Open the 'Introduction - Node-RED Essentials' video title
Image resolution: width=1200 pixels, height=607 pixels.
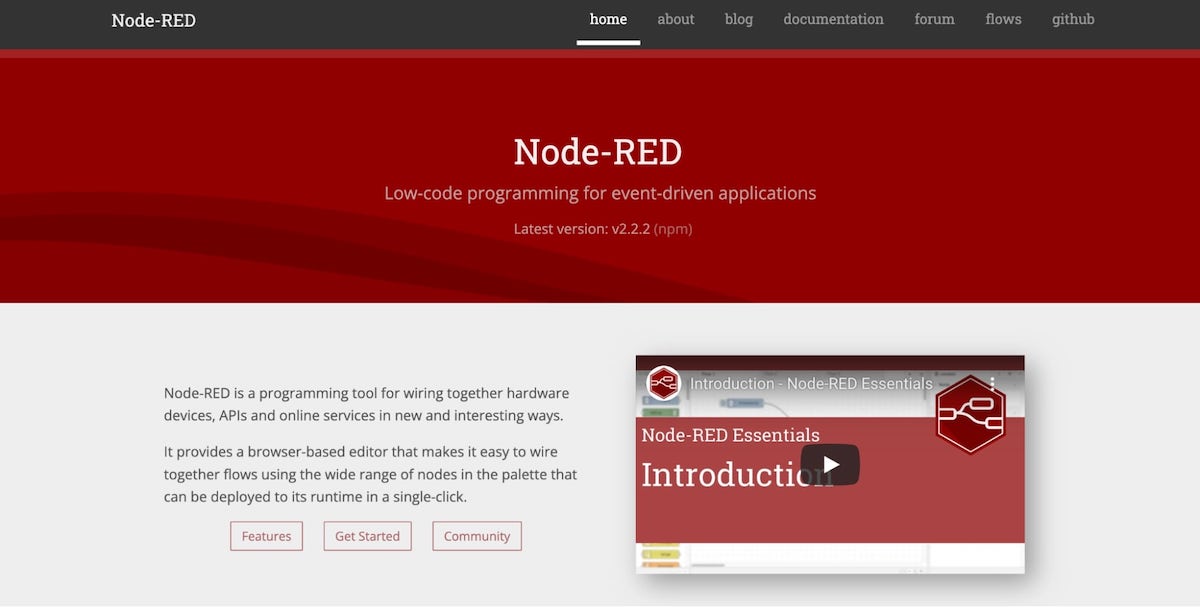[x=811, y=383]
